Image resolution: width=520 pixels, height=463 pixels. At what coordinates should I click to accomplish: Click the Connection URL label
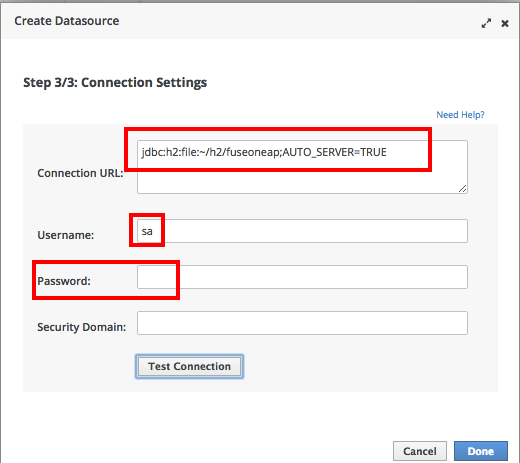(x=80, y=173)
